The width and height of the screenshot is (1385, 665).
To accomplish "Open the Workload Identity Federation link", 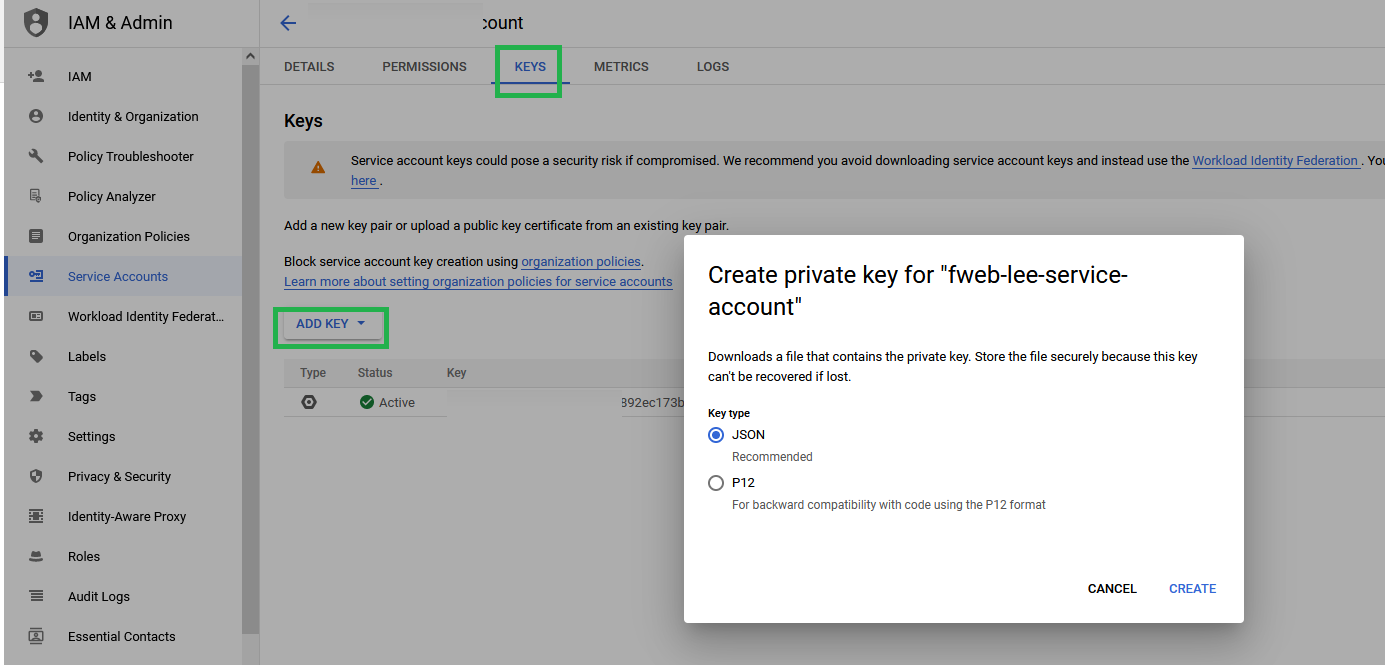I will click(x=1275, y=161).
